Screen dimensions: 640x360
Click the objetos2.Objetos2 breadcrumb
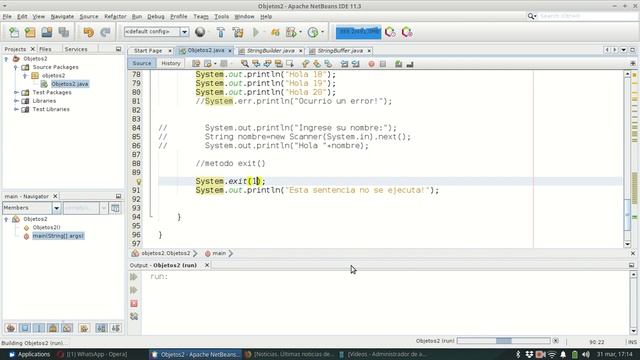166,253
